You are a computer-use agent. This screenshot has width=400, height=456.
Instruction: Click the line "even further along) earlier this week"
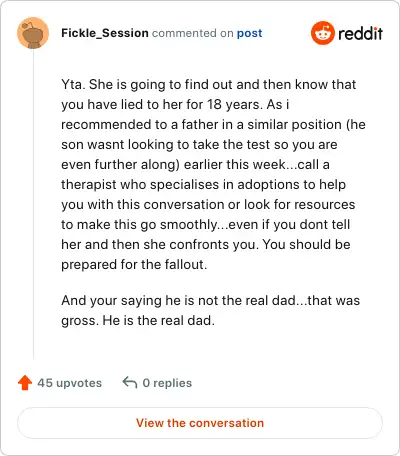[195, 164]
